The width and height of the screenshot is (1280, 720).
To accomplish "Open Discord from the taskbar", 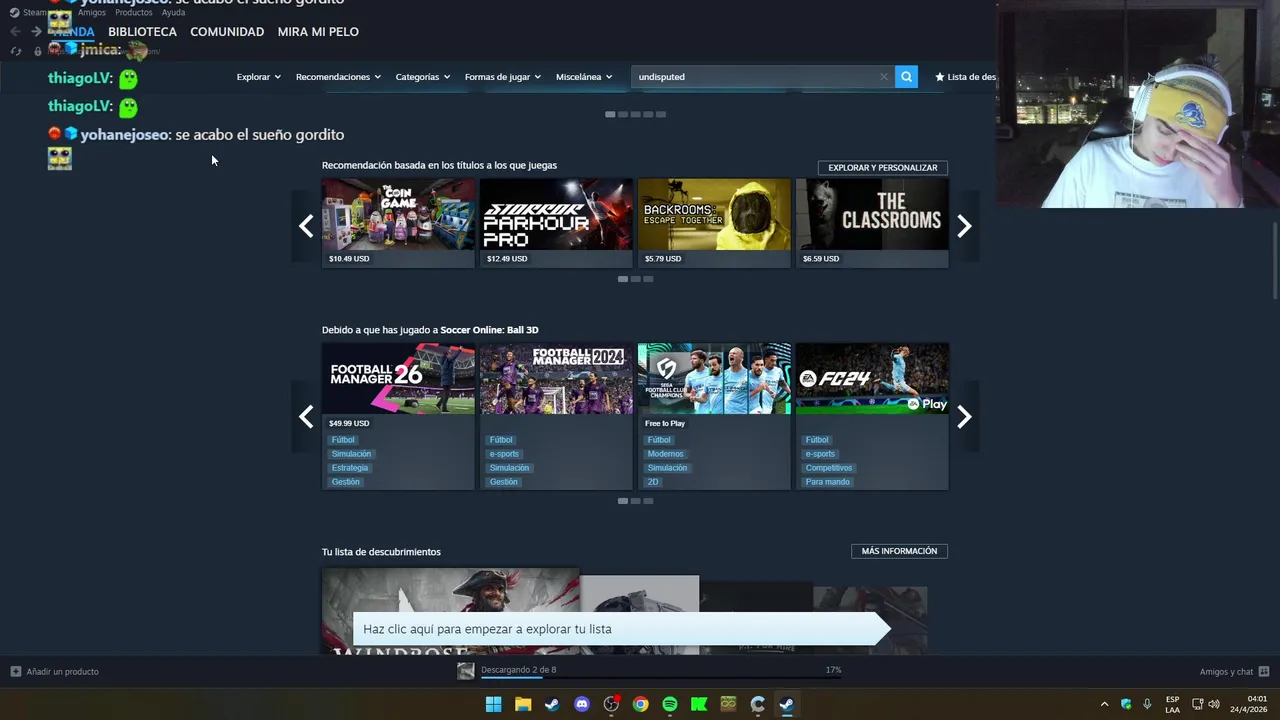I will click(x=582, y=704).
